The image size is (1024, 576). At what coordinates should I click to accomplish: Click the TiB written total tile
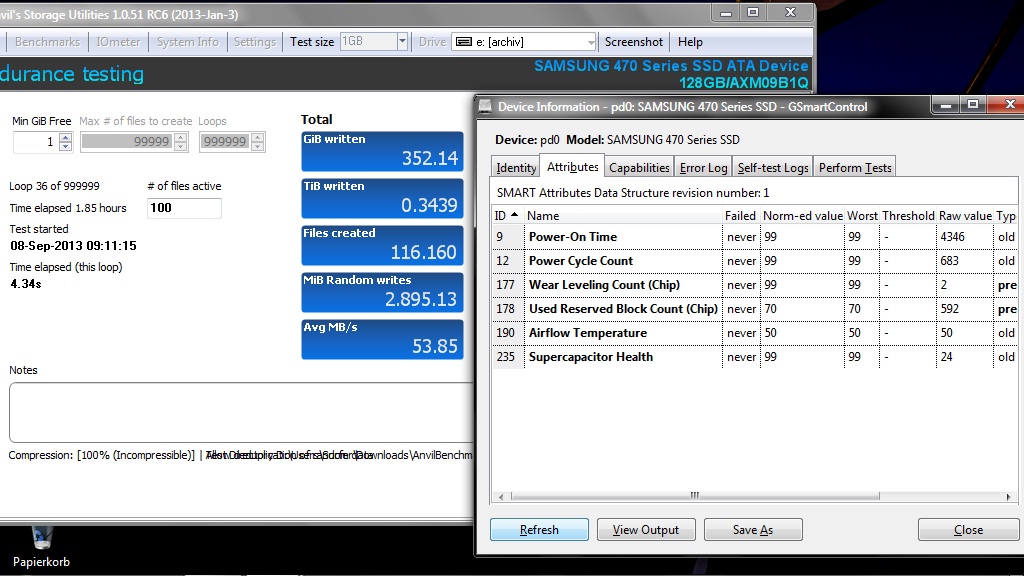tap(382, 199)
